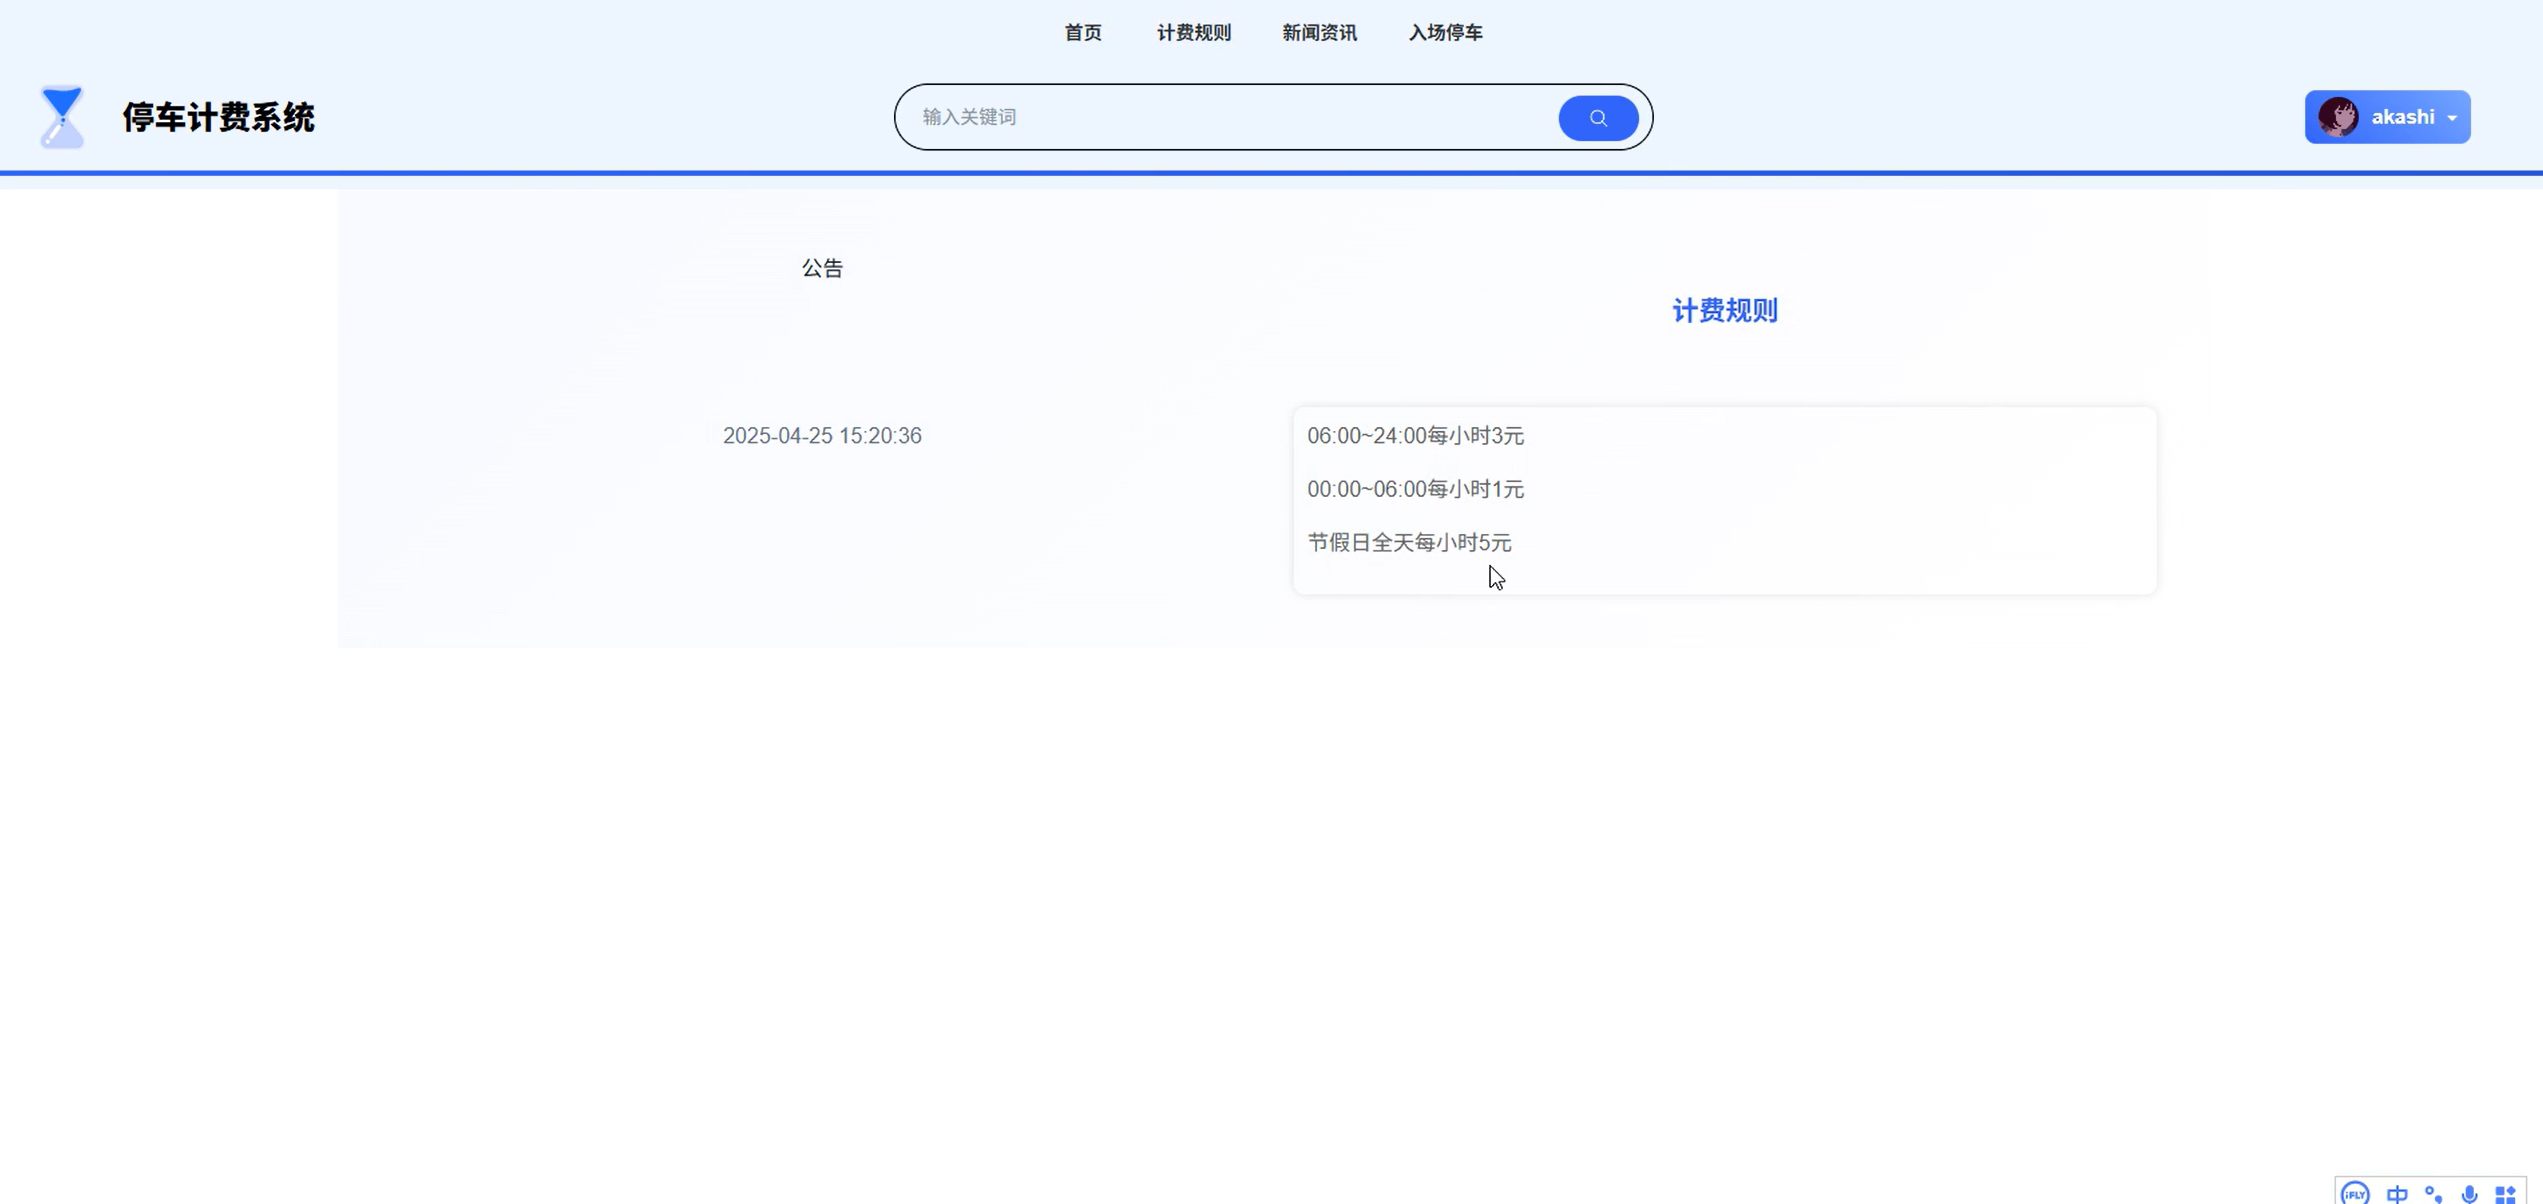Click the 2025-04-25 15:20:36 timestamp
This screenshot has width=2543, height=1204.
coord(822,436)
